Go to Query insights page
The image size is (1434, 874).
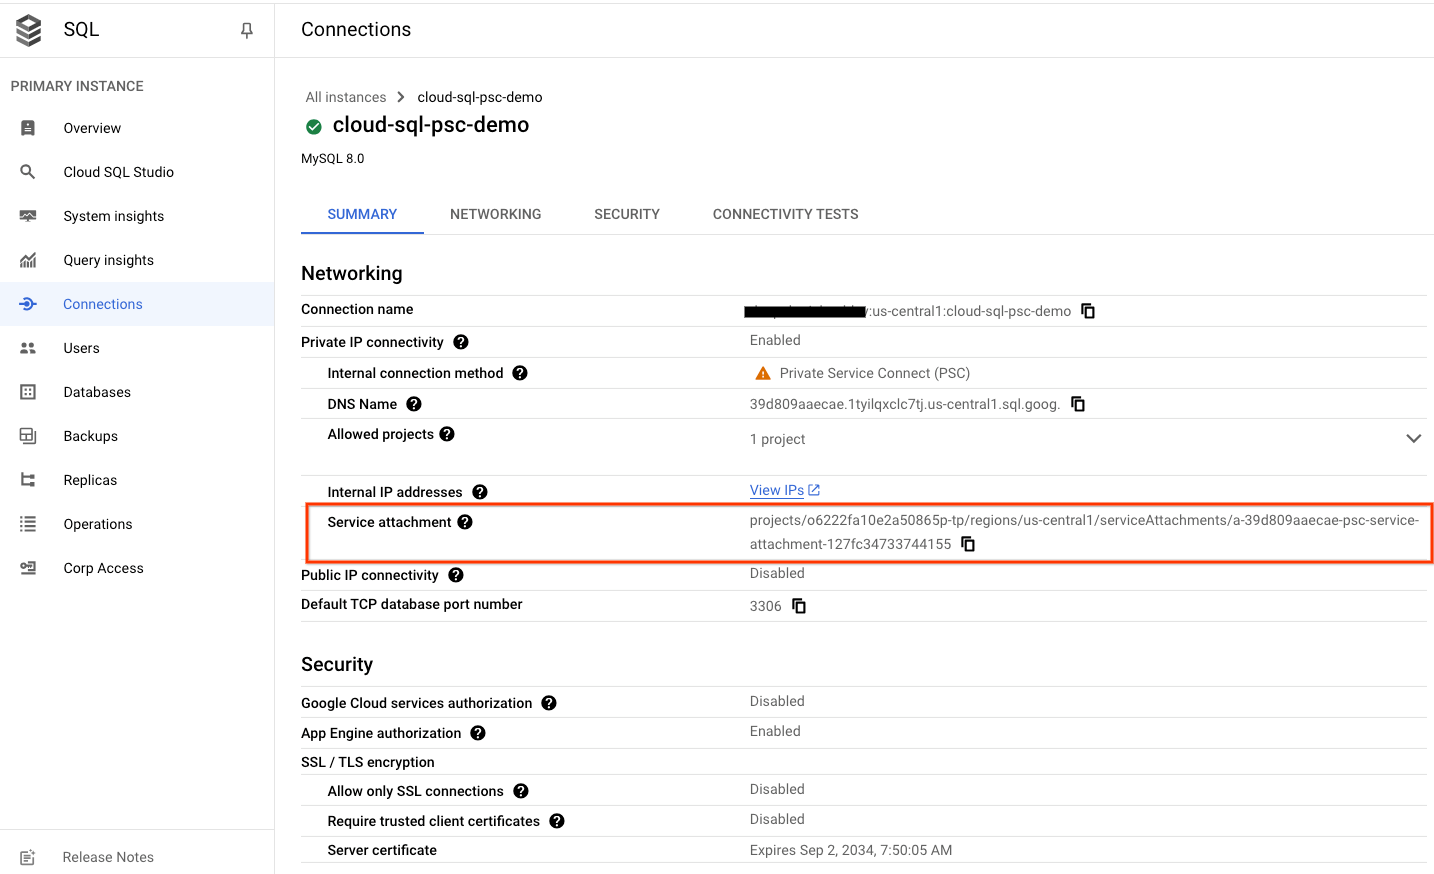pyautogui.click(x=108, y=260)
